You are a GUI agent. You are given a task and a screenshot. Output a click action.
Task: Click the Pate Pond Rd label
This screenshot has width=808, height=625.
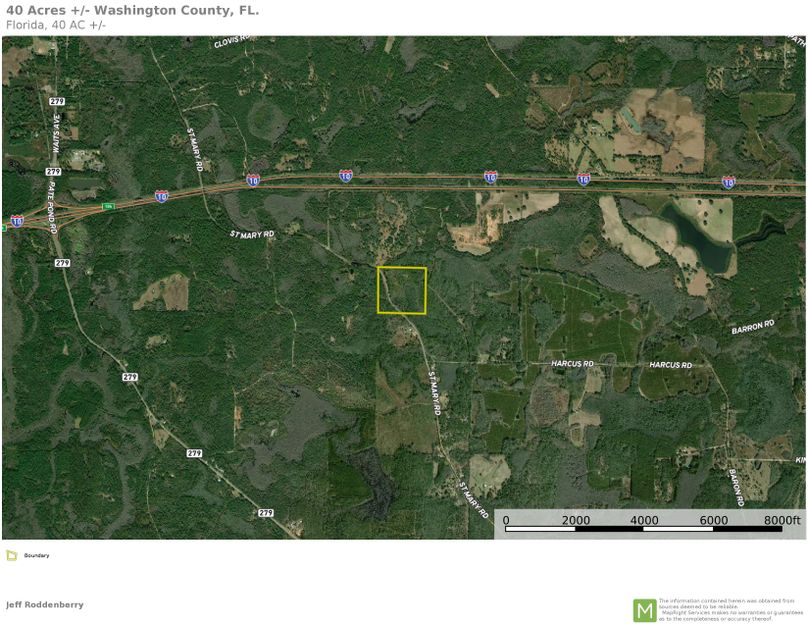coord(53,207)
